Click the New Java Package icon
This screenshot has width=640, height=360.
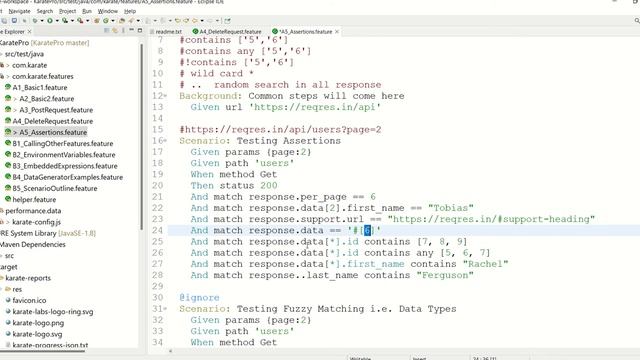coord(97,20)
